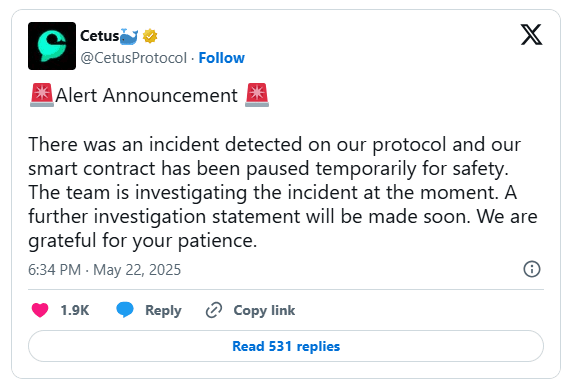Click the siren emoji before Alert Announcement
The width and height of the screenshot is (570, 385).
point(42,95)
